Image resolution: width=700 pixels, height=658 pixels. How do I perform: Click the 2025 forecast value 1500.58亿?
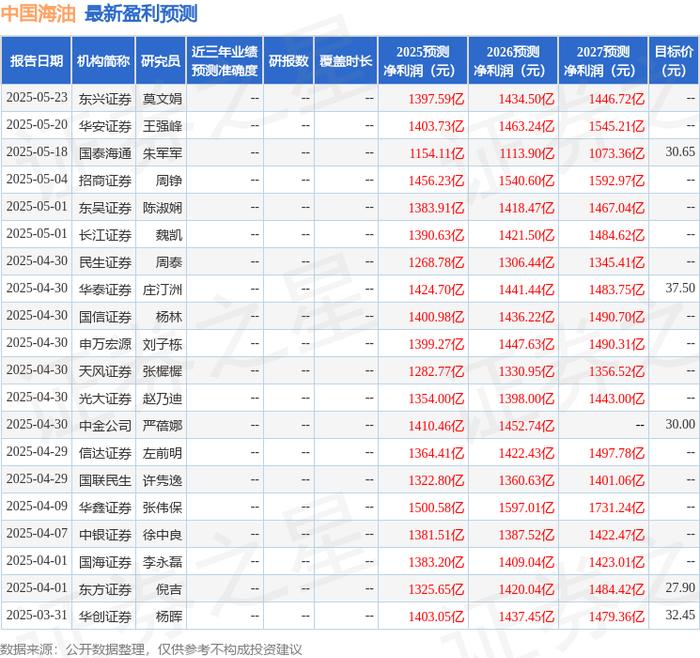point(436,507)
